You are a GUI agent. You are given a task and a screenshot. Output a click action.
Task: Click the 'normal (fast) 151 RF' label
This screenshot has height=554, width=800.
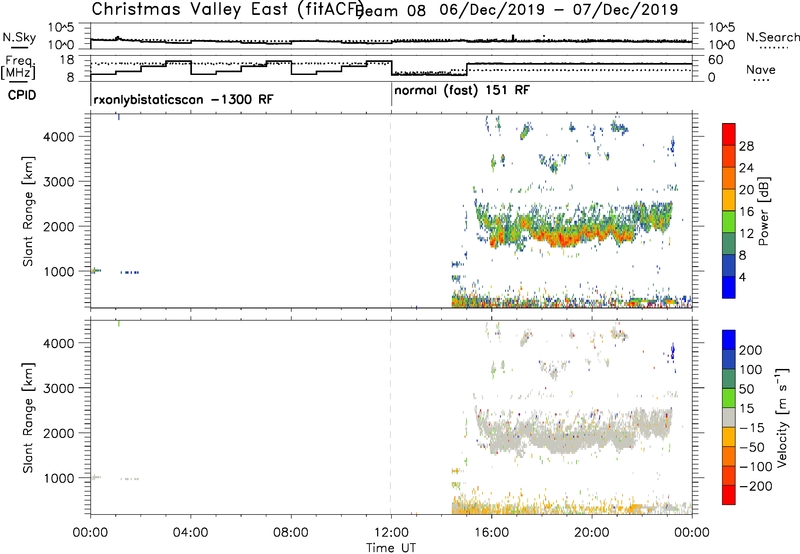pos(462,91)
